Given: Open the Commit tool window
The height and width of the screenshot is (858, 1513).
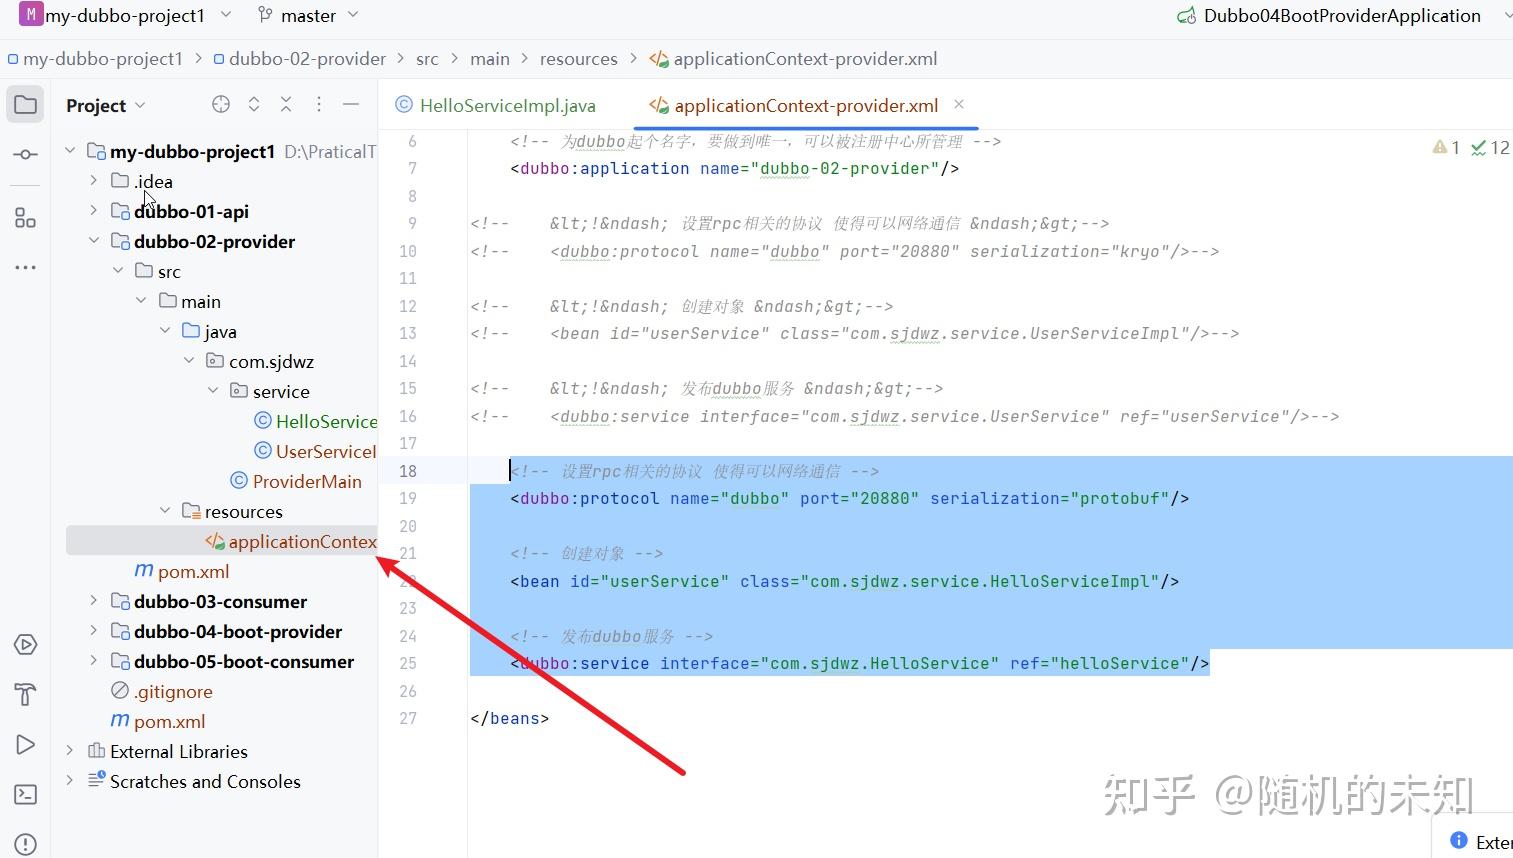Looking at the screenshot, I should coord(25,154).
